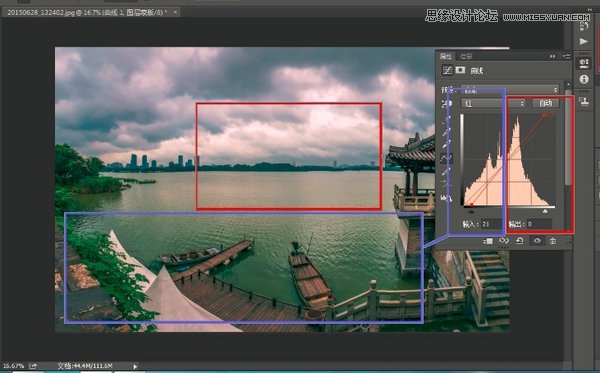Image resolution: width=600 pixels, height=373 pixels.
Task: Click the black point slider under histogram
Action: 471,211
